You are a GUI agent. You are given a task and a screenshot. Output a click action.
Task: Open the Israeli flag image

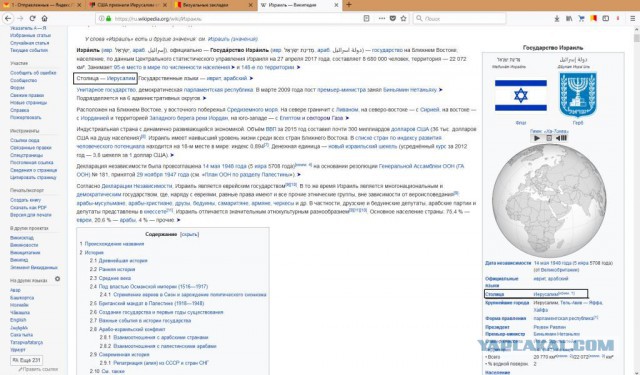(521, 95)
